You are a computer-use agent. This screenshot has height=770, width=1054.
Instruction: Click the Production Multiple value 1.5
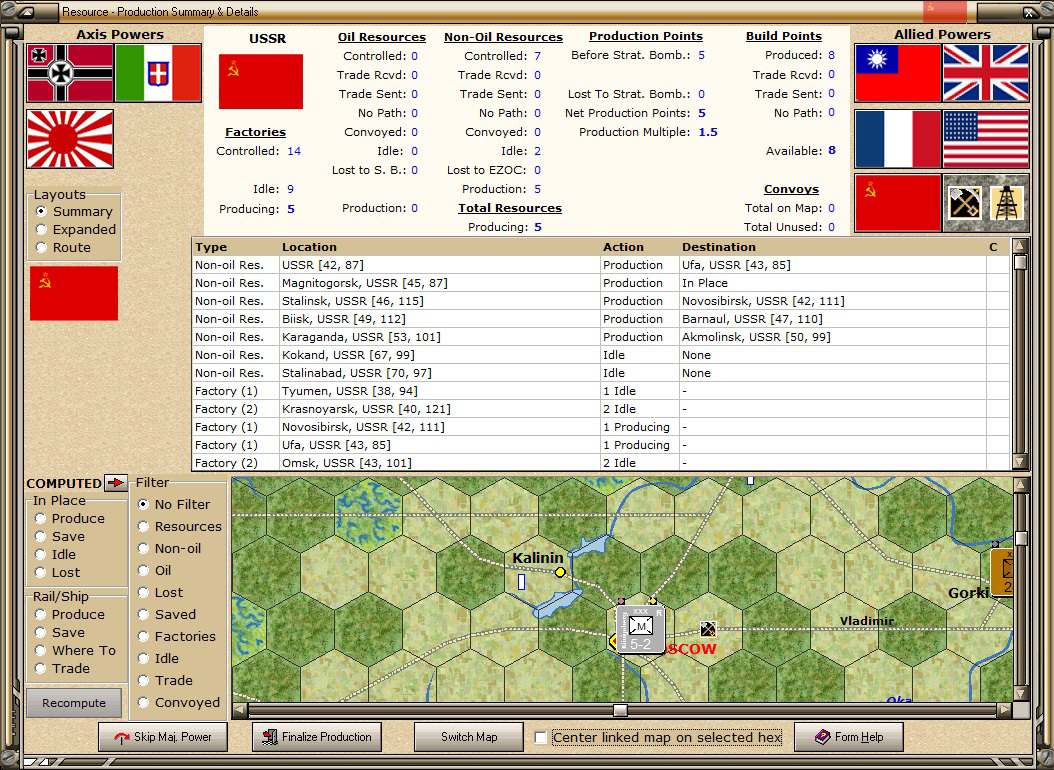pyautogui.click(x=708, y=132)
